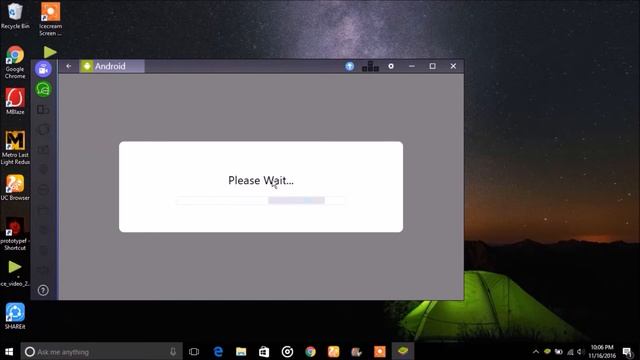The height and width of the screenshot is (360, 640).
Task: Open Microsoft Edge from taskbar
Action: coord(218,351)
